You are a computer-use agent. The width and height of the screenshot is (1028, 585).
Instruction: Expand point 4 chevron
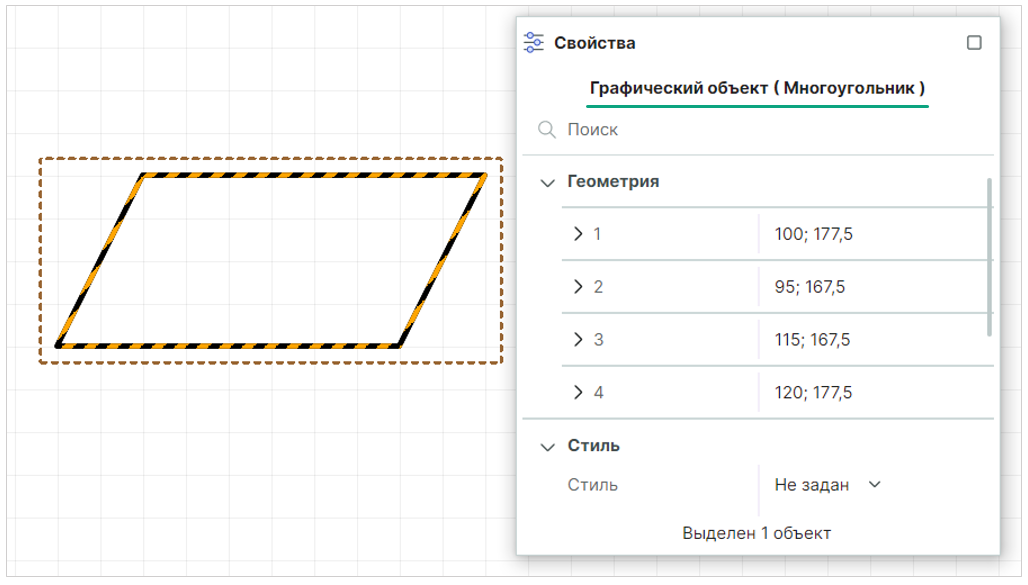coord(578,392)
